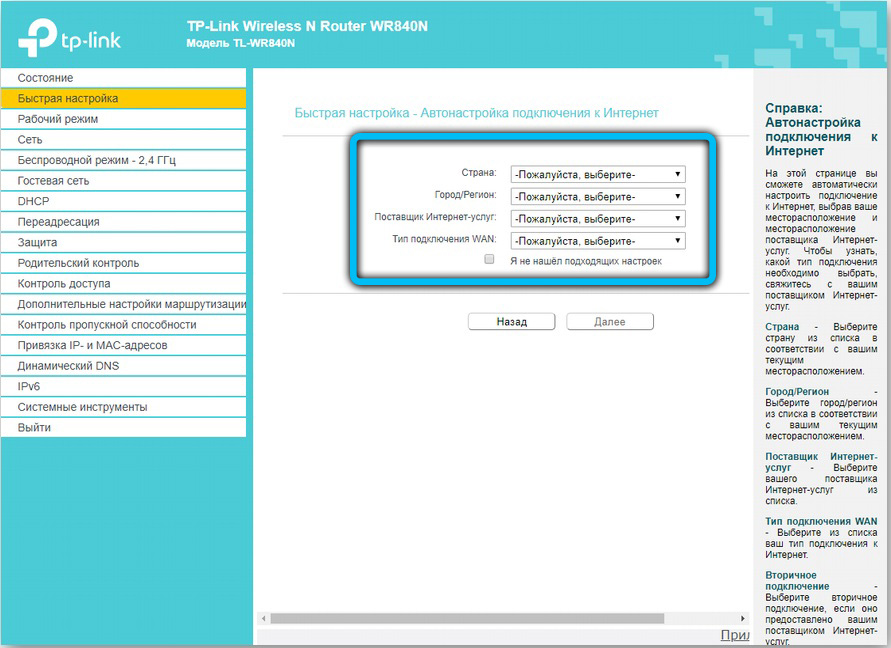Screen dimensions: 891x648
Task: Click the horizontal scrollbar track
Action: [700, 619]
